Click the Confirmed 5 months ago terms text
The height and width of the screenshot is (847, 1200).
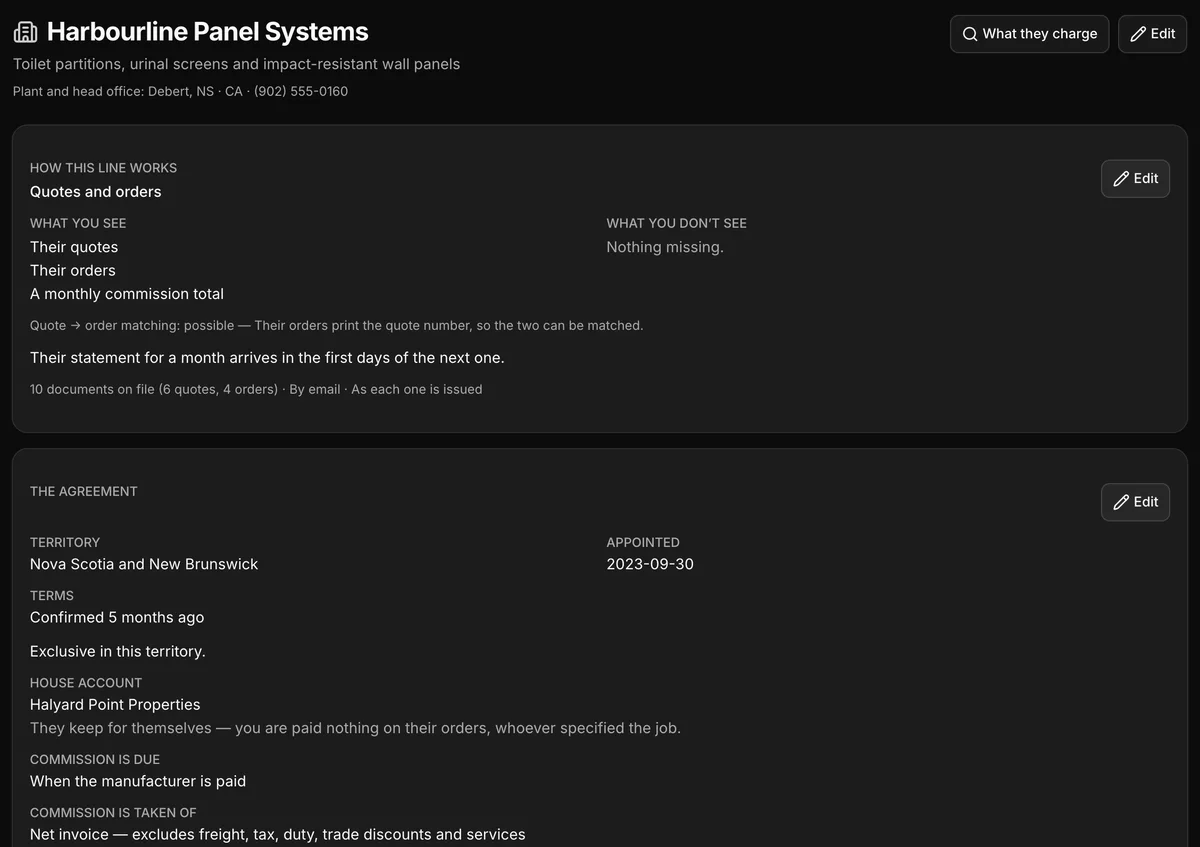tap(117, 618)
